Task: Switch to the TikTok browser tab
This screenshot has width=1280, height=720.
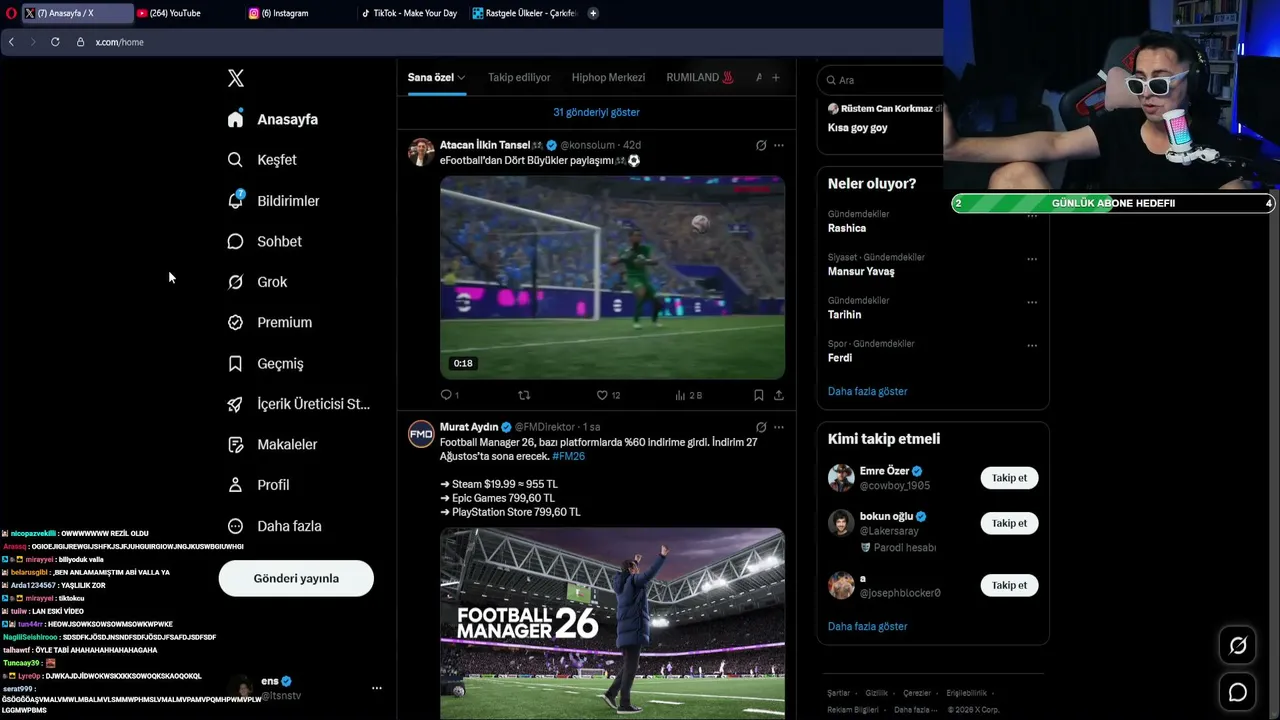Action: (412, 13)
